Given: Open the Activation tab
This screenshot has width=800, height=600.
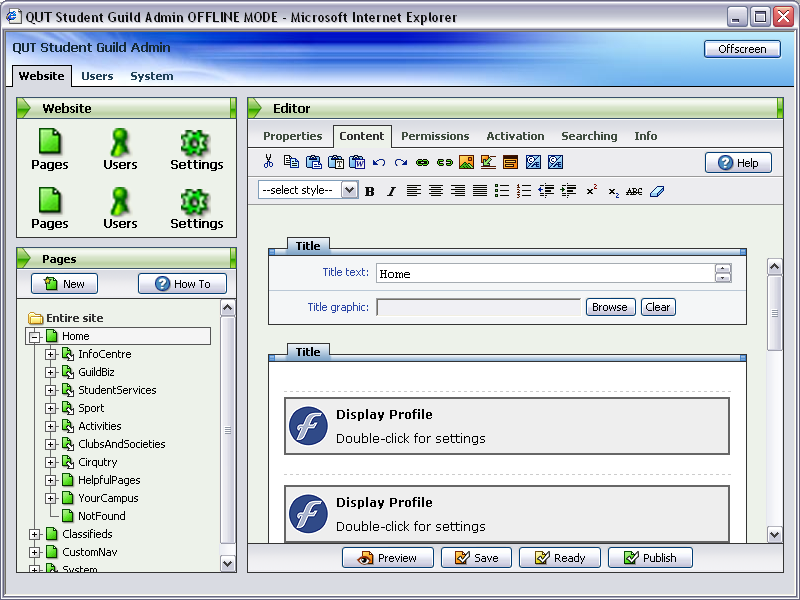Looking at the screenshot, I should click(515, 136).
